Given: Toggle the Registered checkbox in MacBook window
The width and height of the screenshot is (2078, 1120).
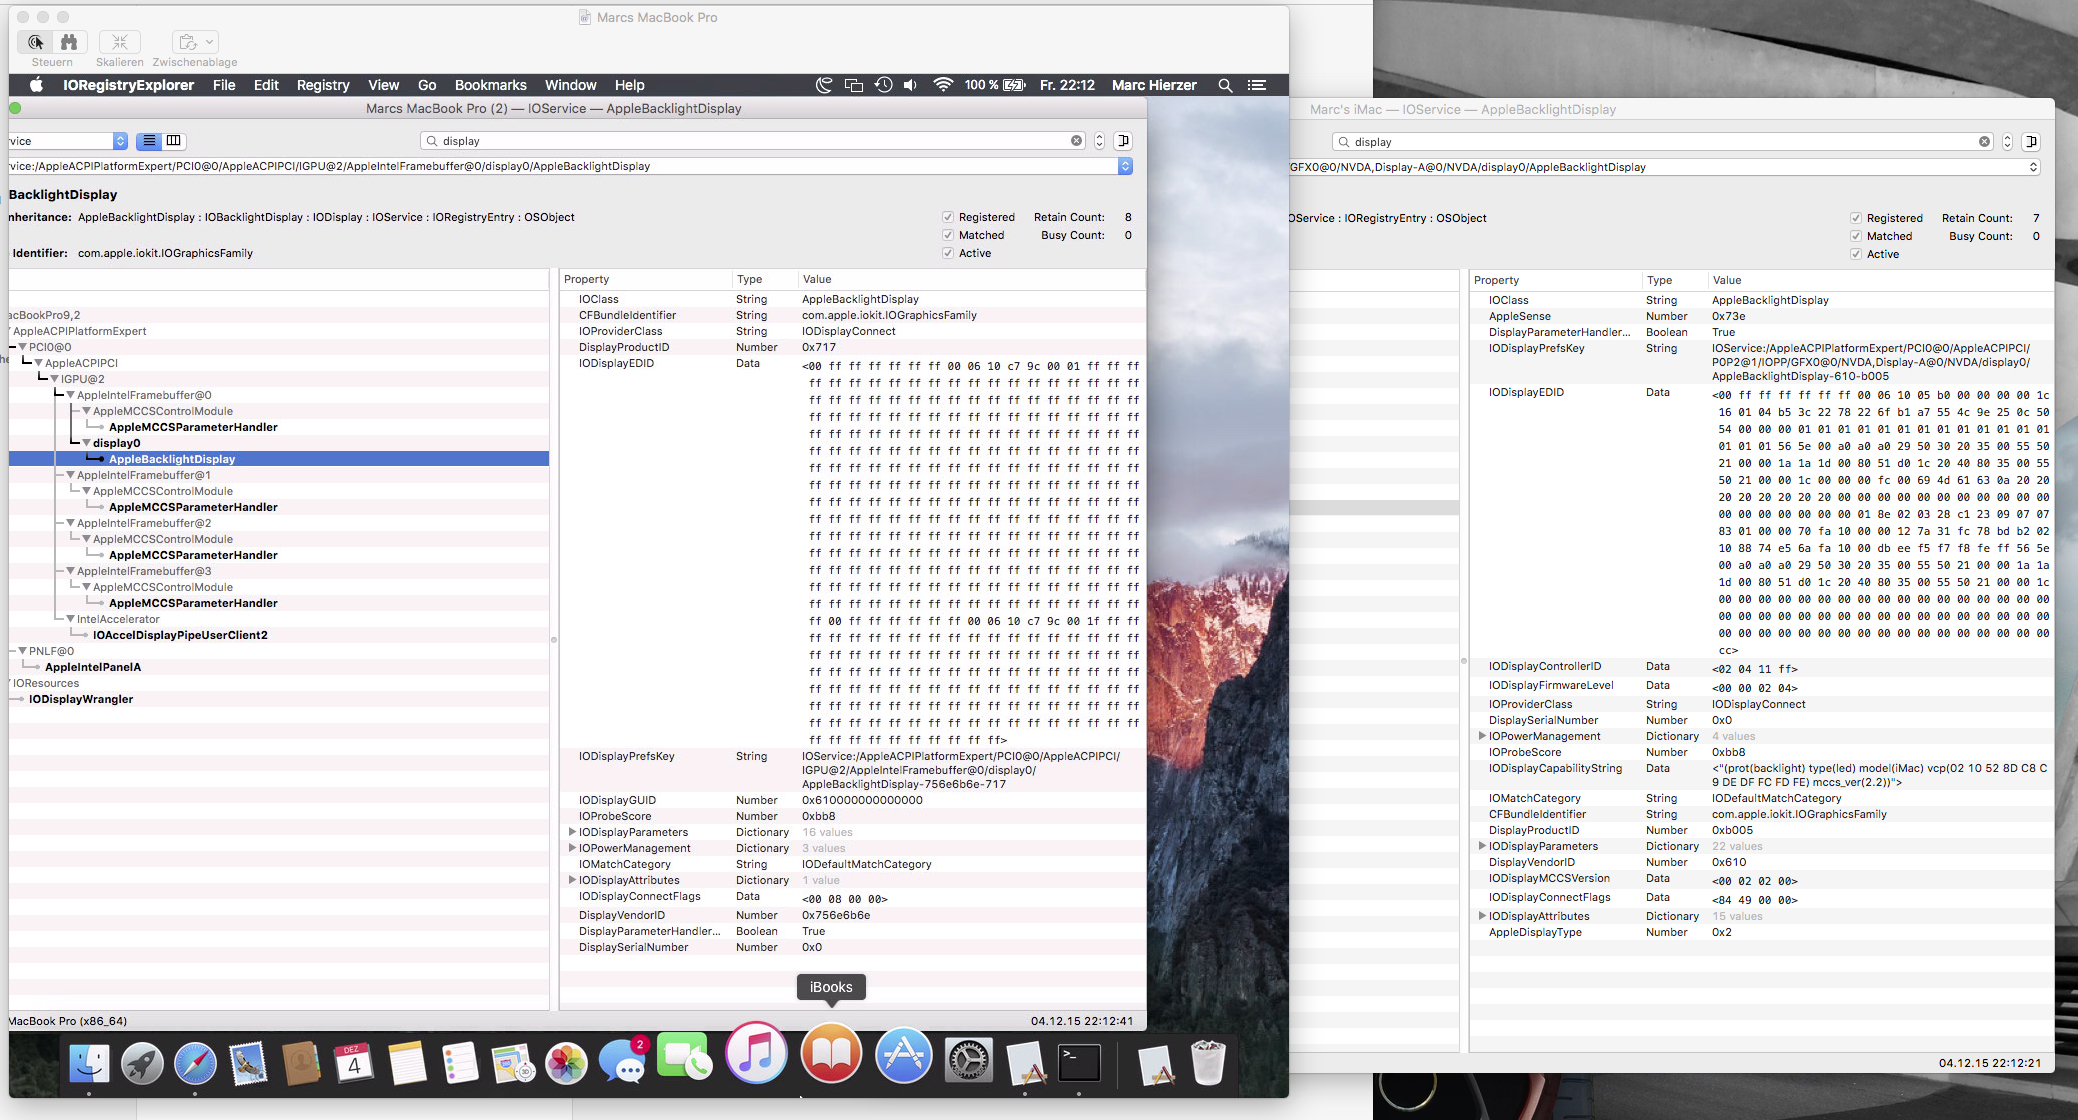Looking at the screenshot, I should (x=947, y=217).
